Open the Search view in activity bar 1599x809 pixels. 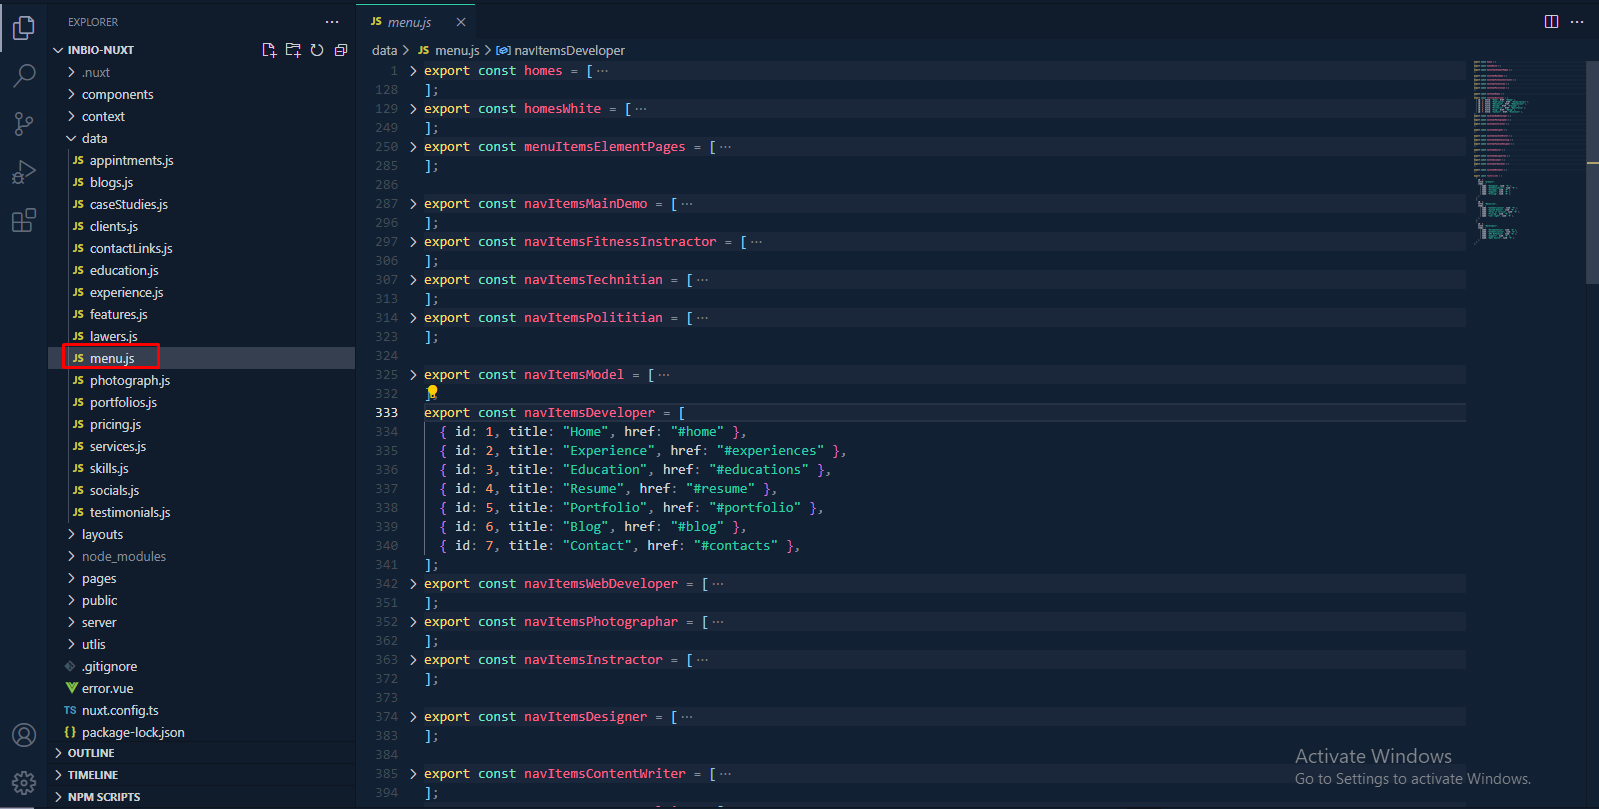(x=24, y=76)
